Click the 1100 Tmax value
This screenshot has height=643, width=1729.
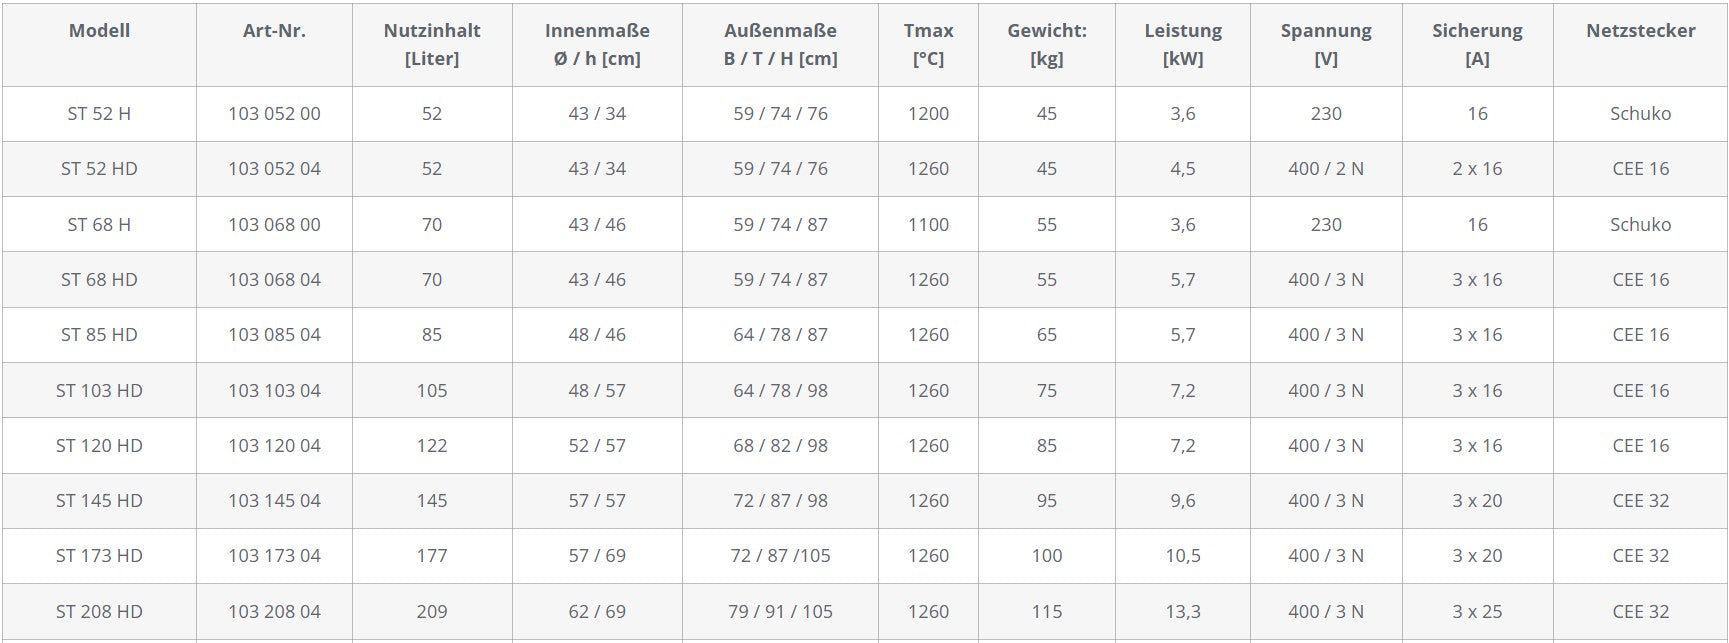point(928,225)
